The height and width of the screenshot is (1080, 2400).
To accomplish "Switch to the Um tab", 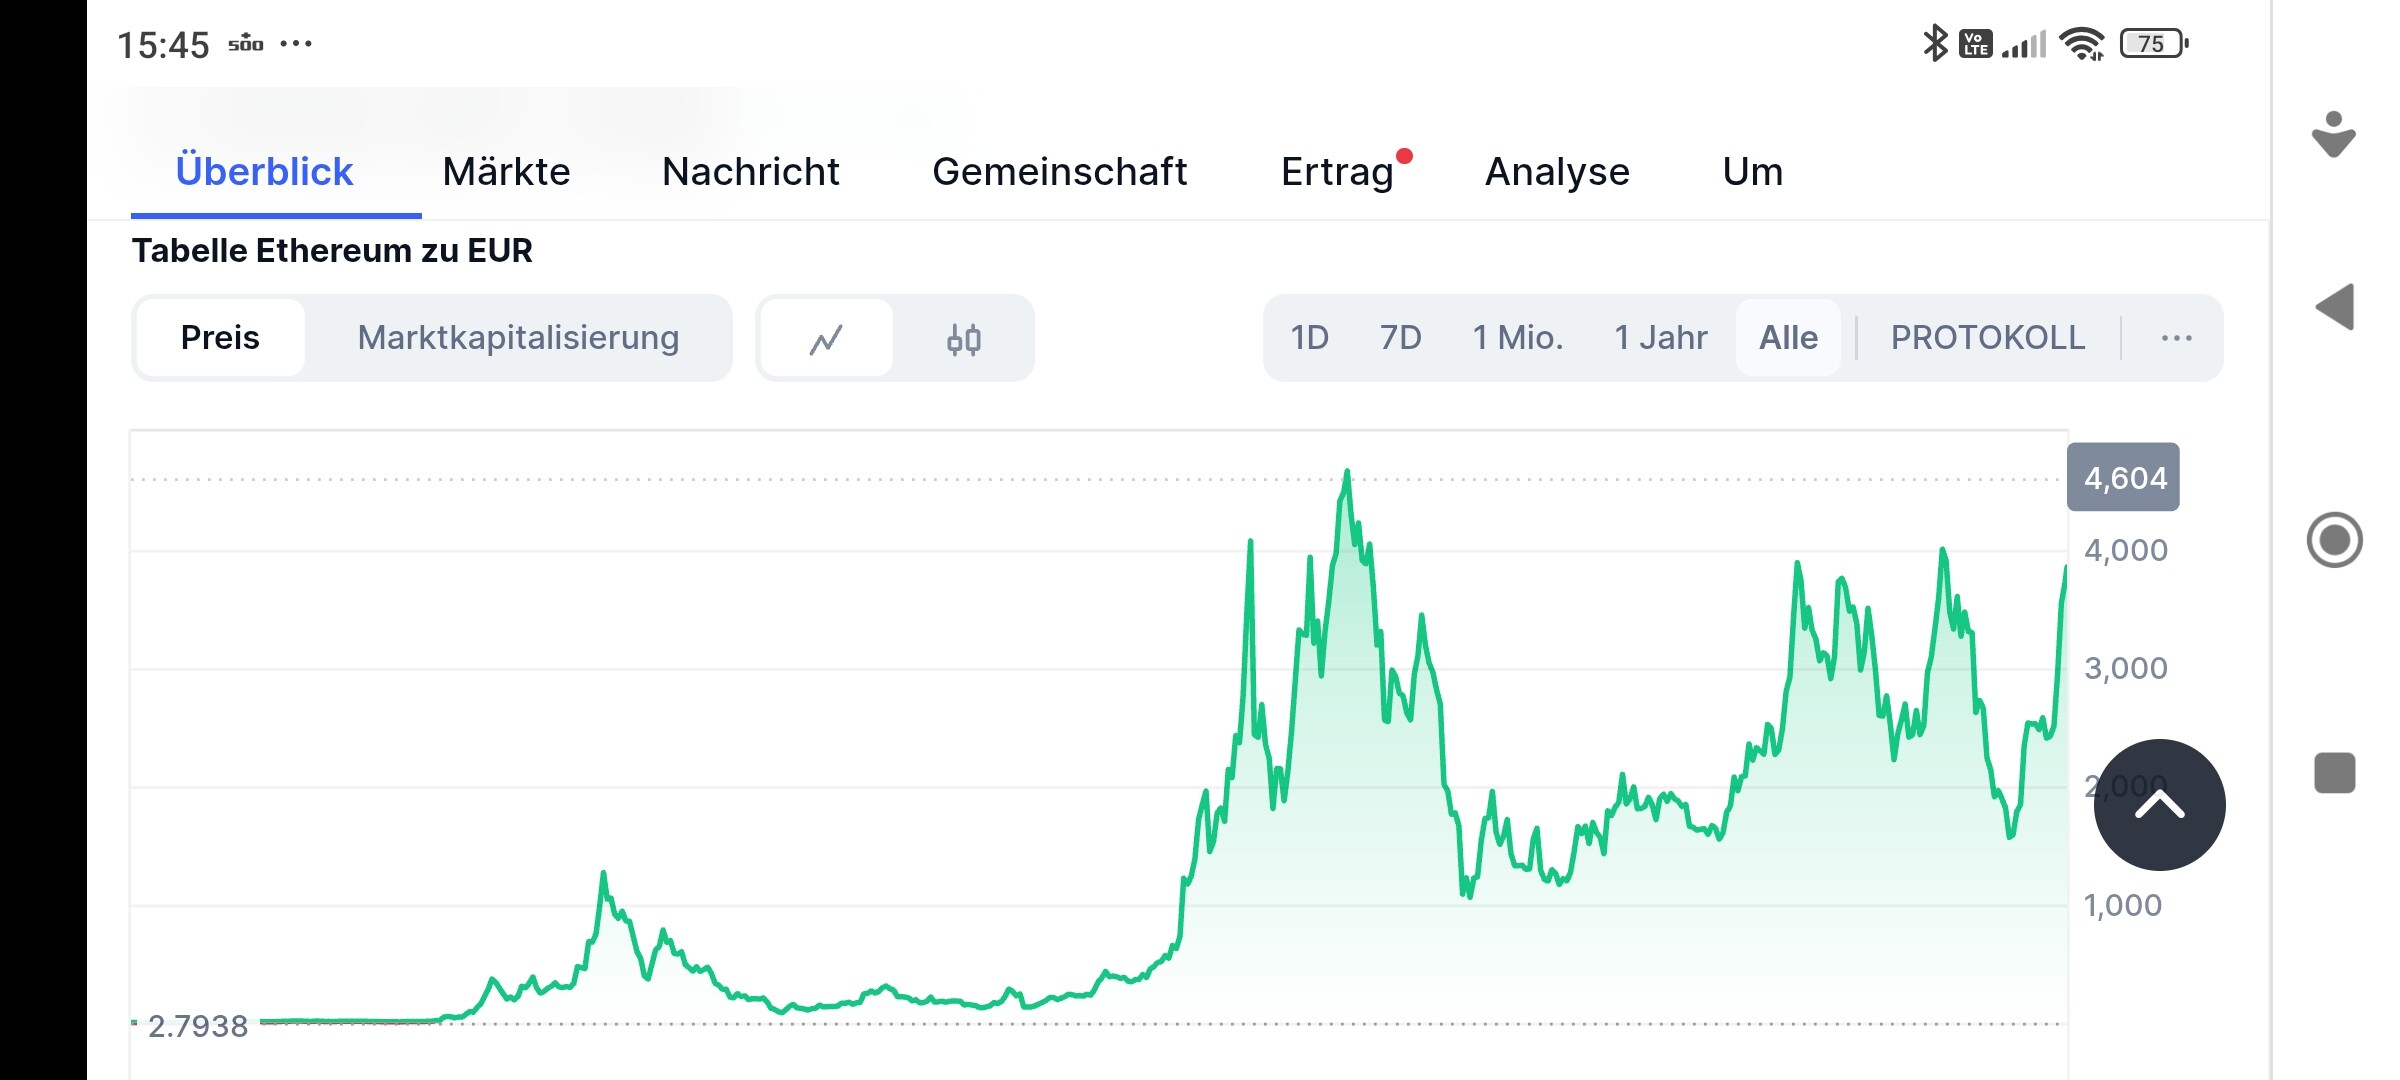I will pyautogui.click(x=1753, y=172).
